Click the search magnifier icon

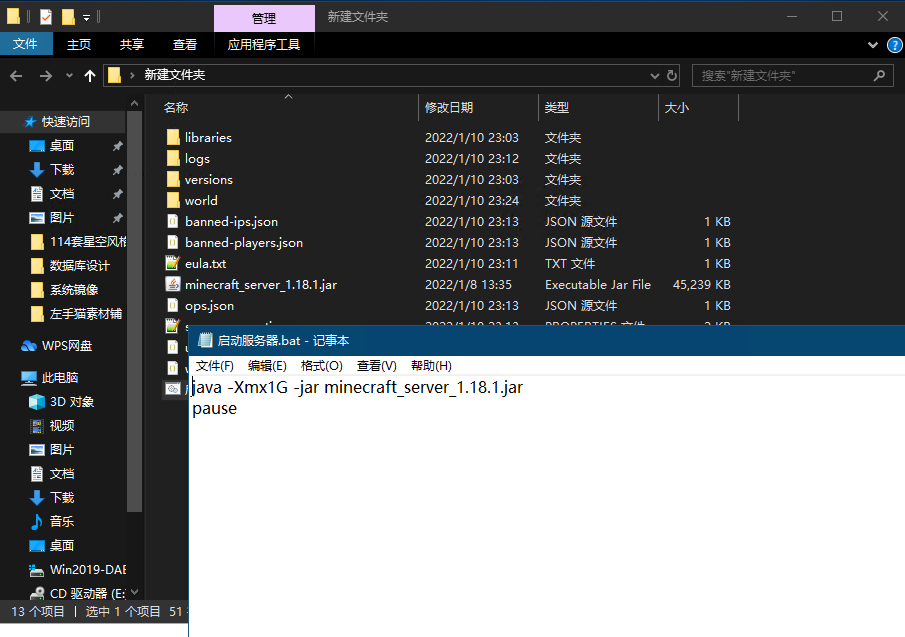(x=879, y=76)
